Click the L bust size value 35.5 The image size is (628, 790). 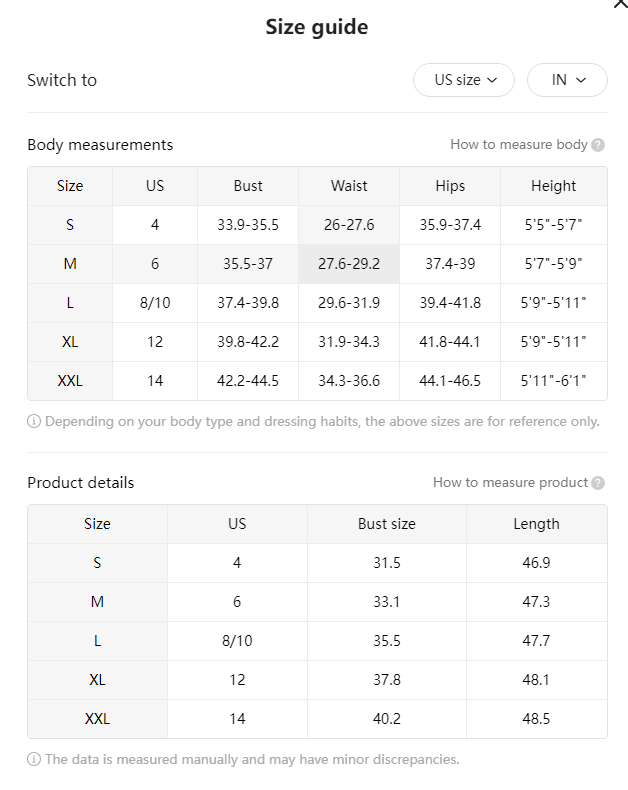[387, 641]
